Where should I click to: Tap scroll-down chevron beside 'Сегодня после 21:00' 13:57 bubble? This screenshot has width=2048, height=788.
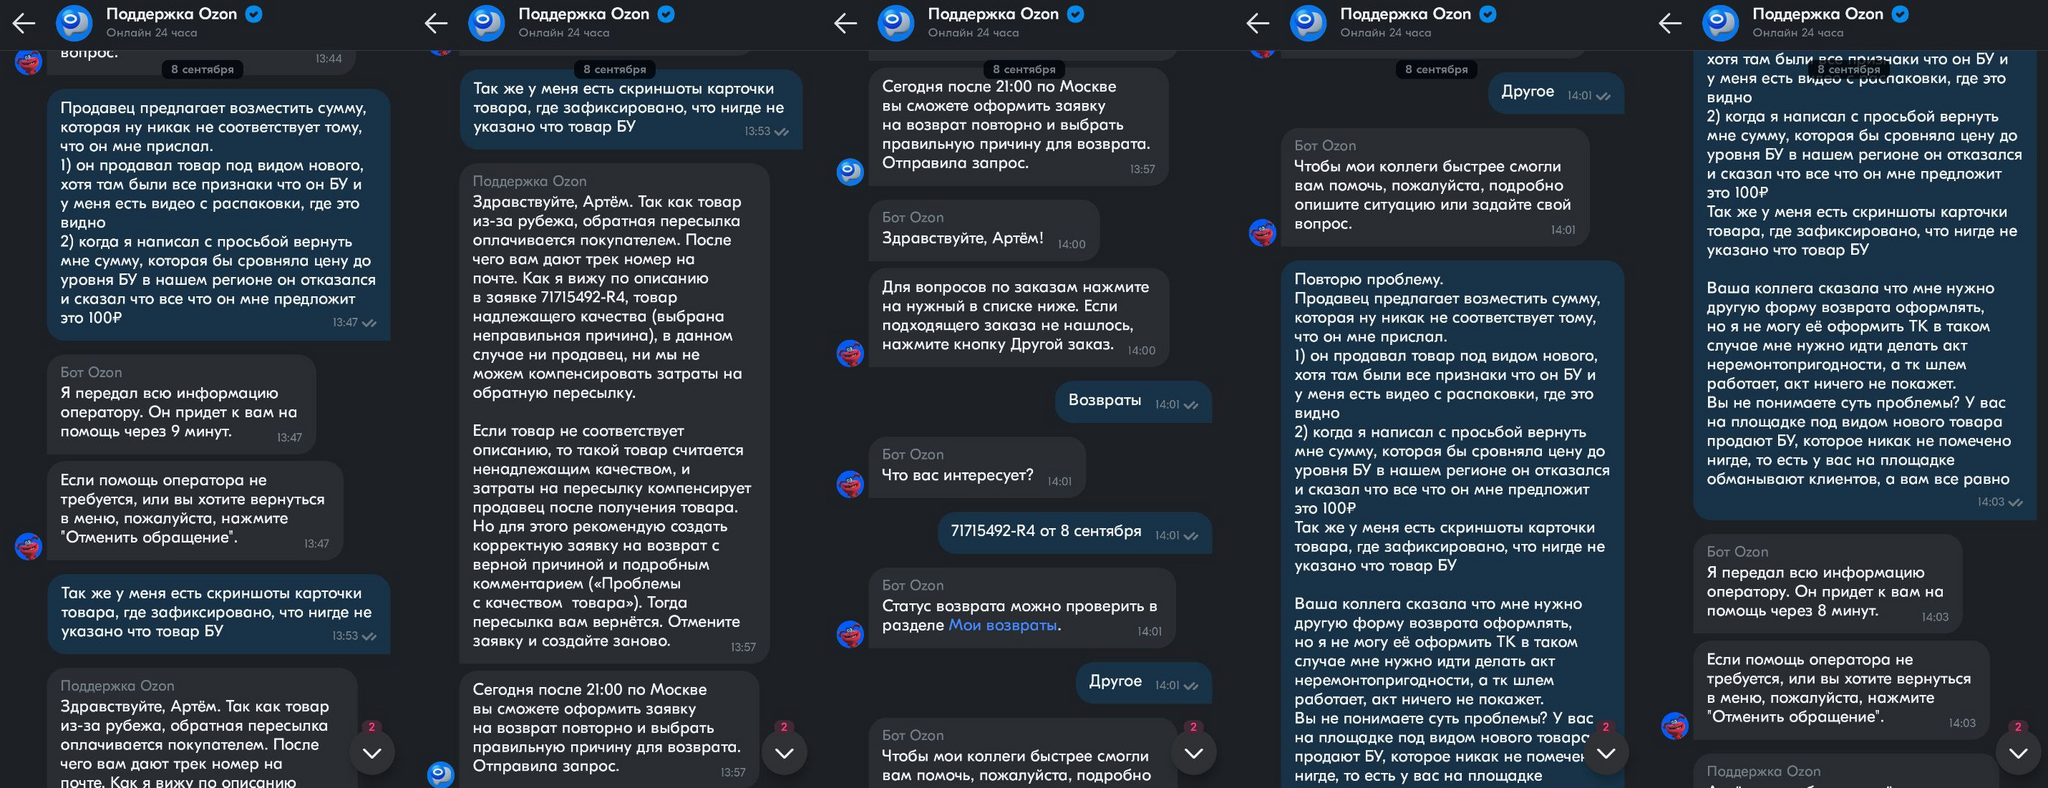pyautogui.click(x=784, y=753)
